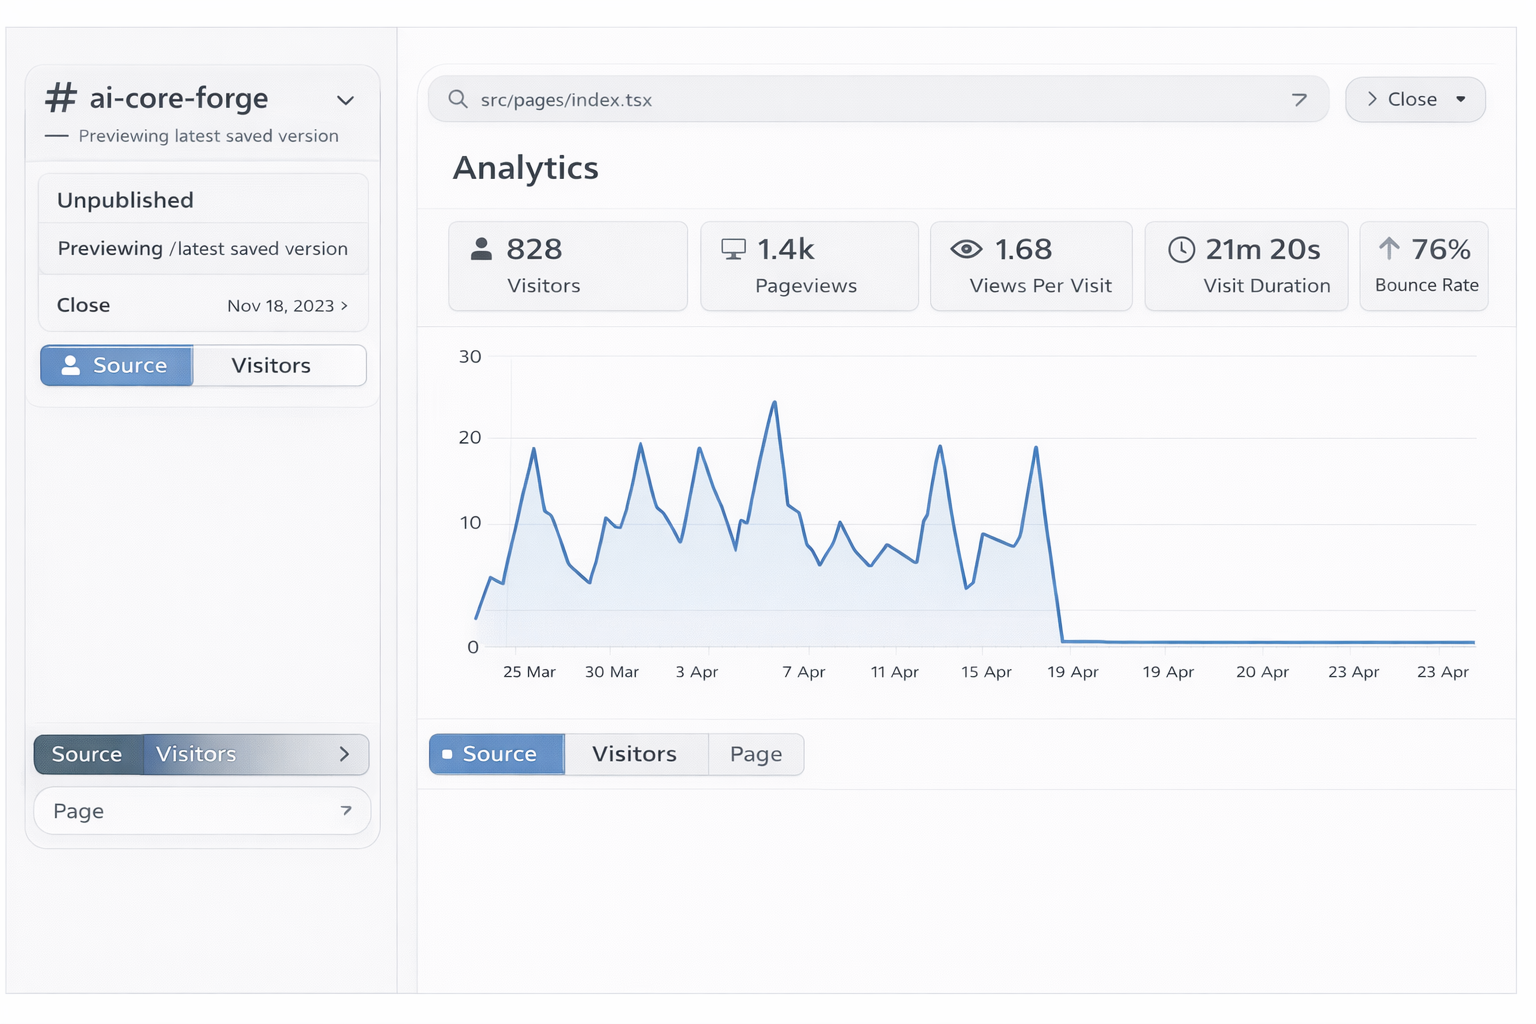1536x1024 pixels.
Task: Click the Close button at top right
Action: pyautogui.click(x=1411, y=99)
